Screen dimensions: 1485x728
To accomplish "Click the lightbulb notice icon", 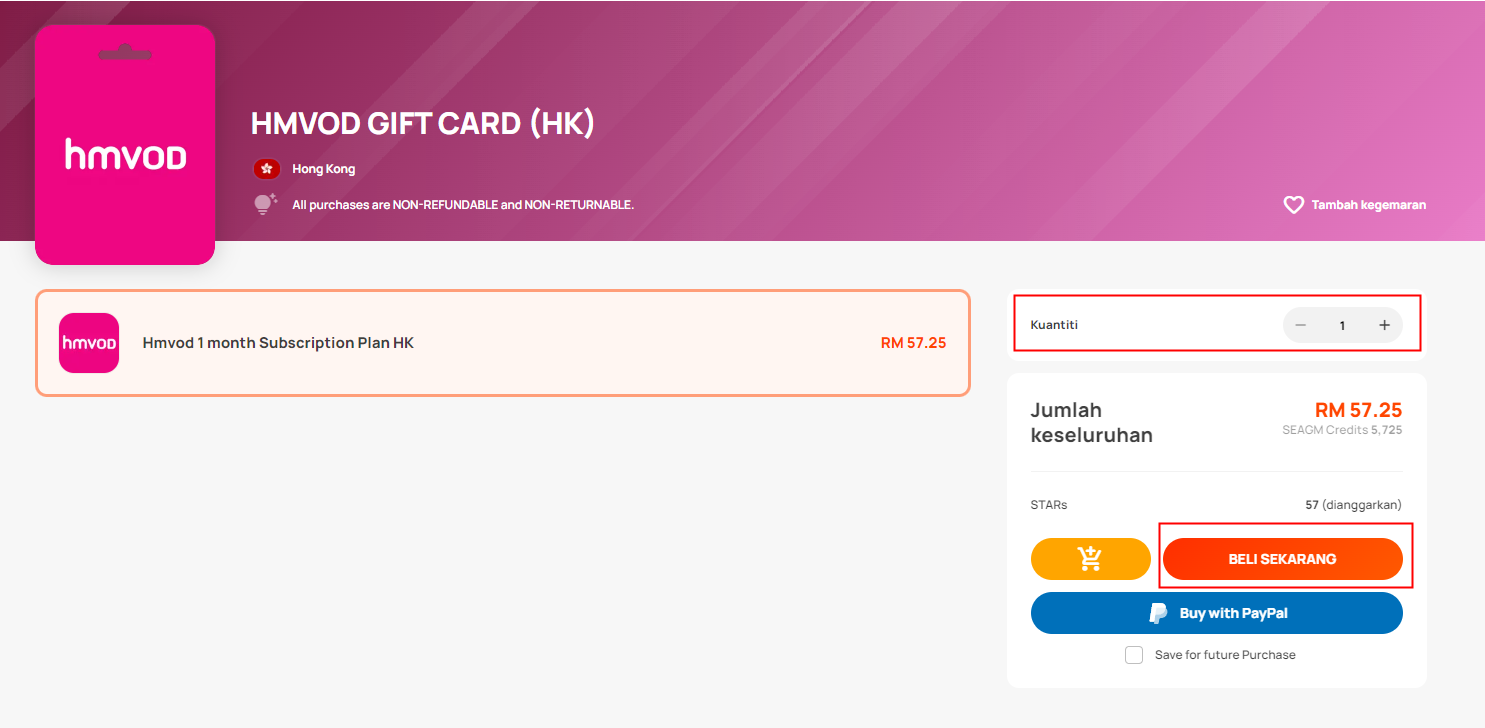I will pos(264,204).
